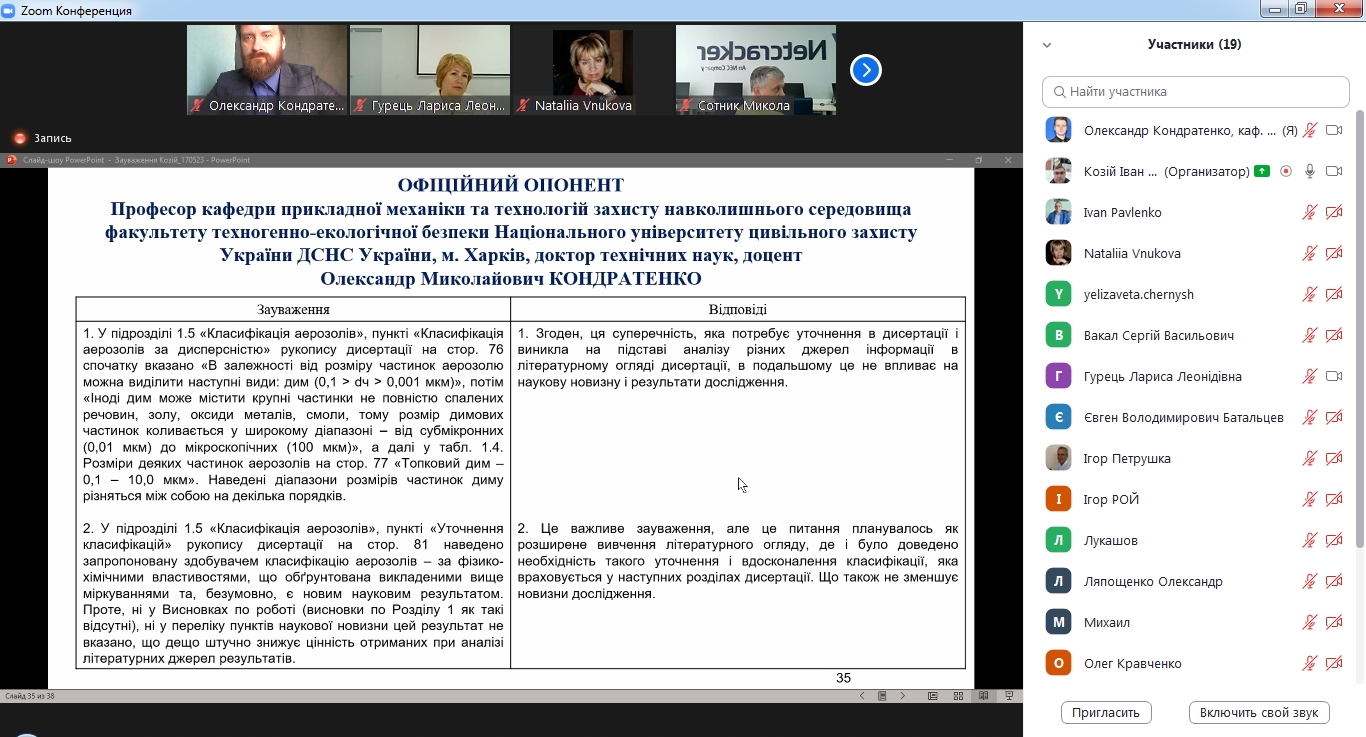Click Ivan Pavlenko's disabled camera icon
This screenshot has height=737, width=1366.
1333,212
